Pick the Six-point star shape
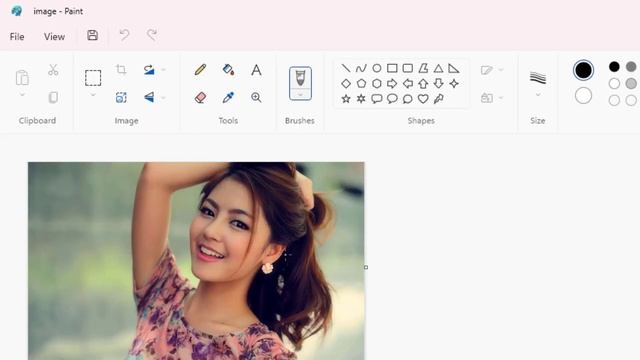The width and height of the screenshot is (640, 360). [361, 99]
